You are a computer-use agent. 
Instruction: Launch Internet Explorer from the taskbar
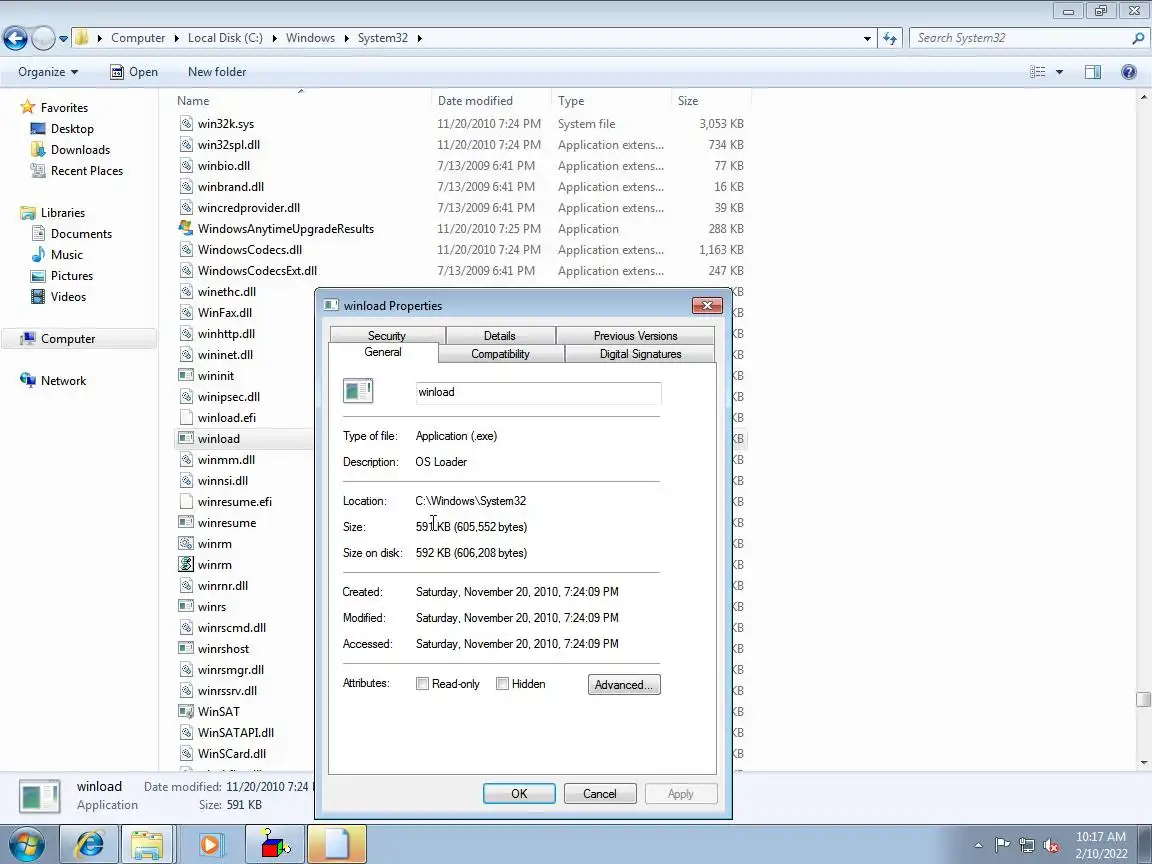(89, 844)
